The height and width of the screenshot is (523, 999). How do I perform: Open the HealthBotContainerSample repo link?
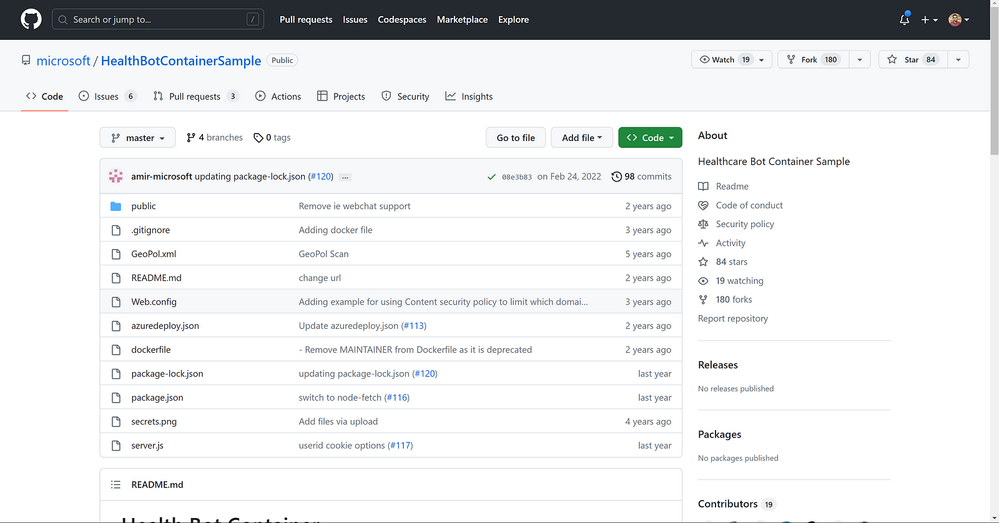[x=181, y=61]
